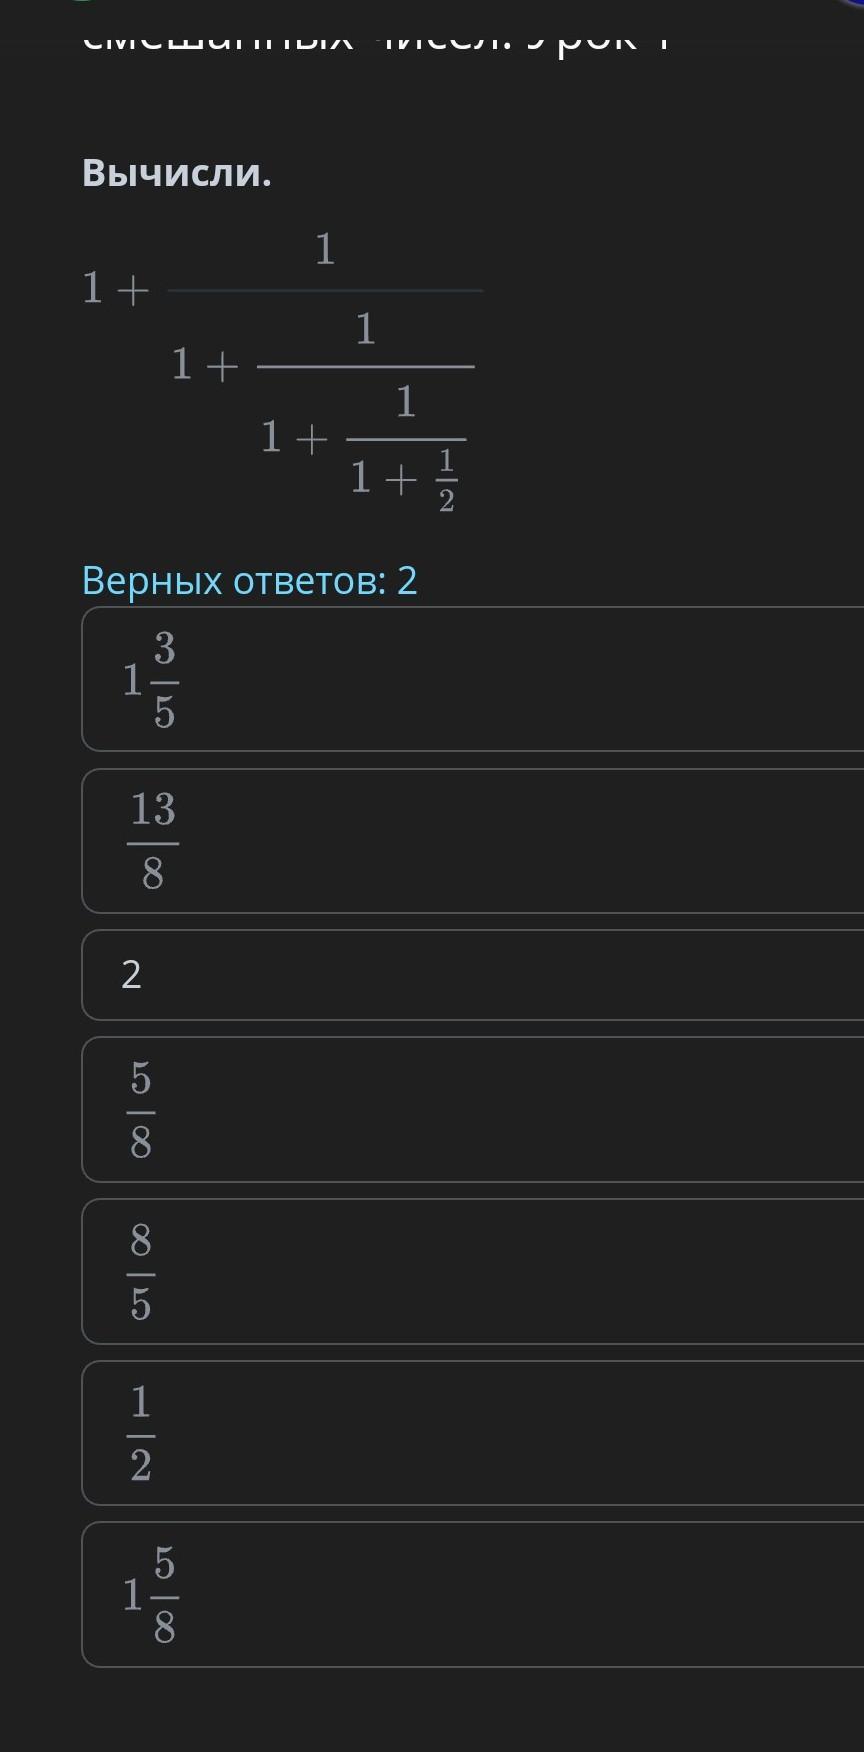Tap the green element in top-left corner
The height and width of the screenshot is (1752, 864).
tap(85, 3)
